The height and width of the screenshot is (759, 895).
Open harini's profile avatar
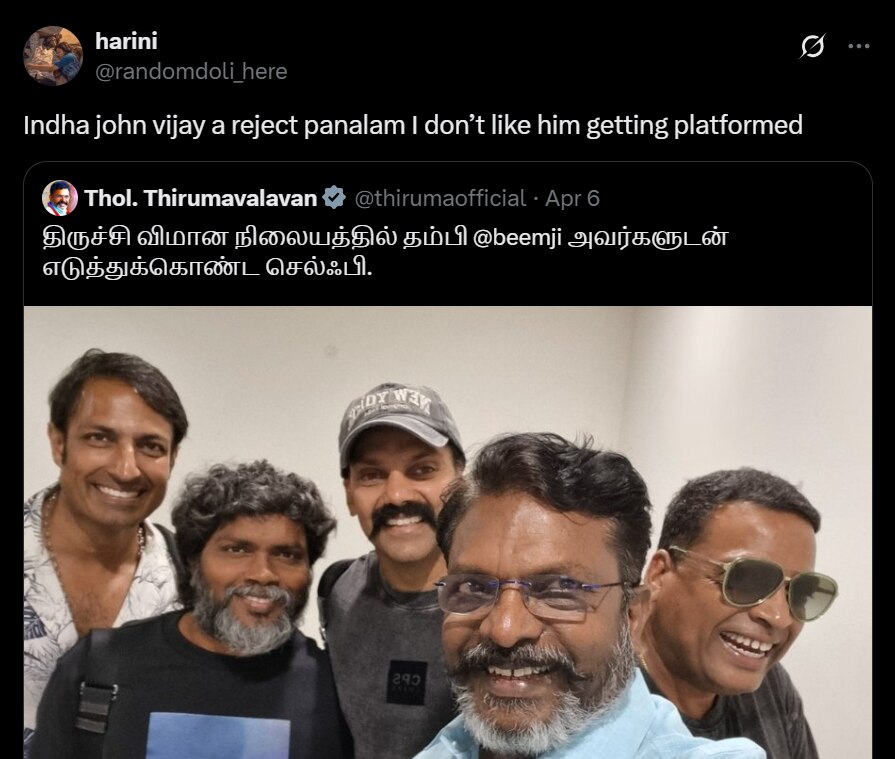[x=53, y=56]
